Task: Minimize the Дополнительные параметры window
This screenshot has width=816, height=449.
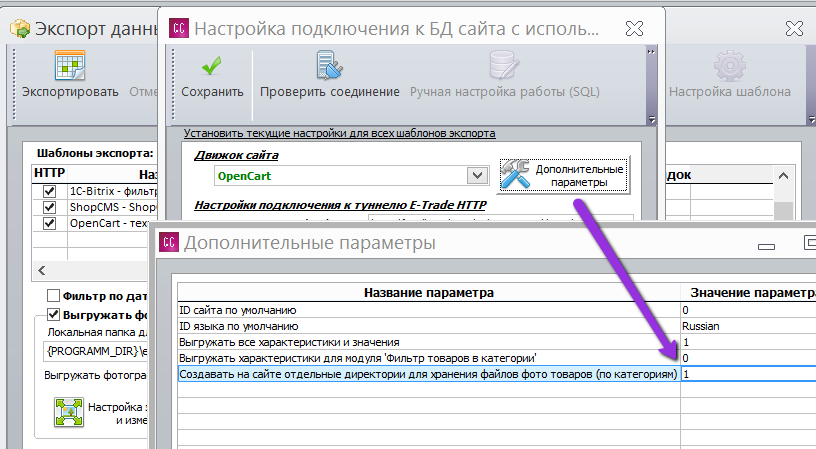Action: [x=766, y=246]
